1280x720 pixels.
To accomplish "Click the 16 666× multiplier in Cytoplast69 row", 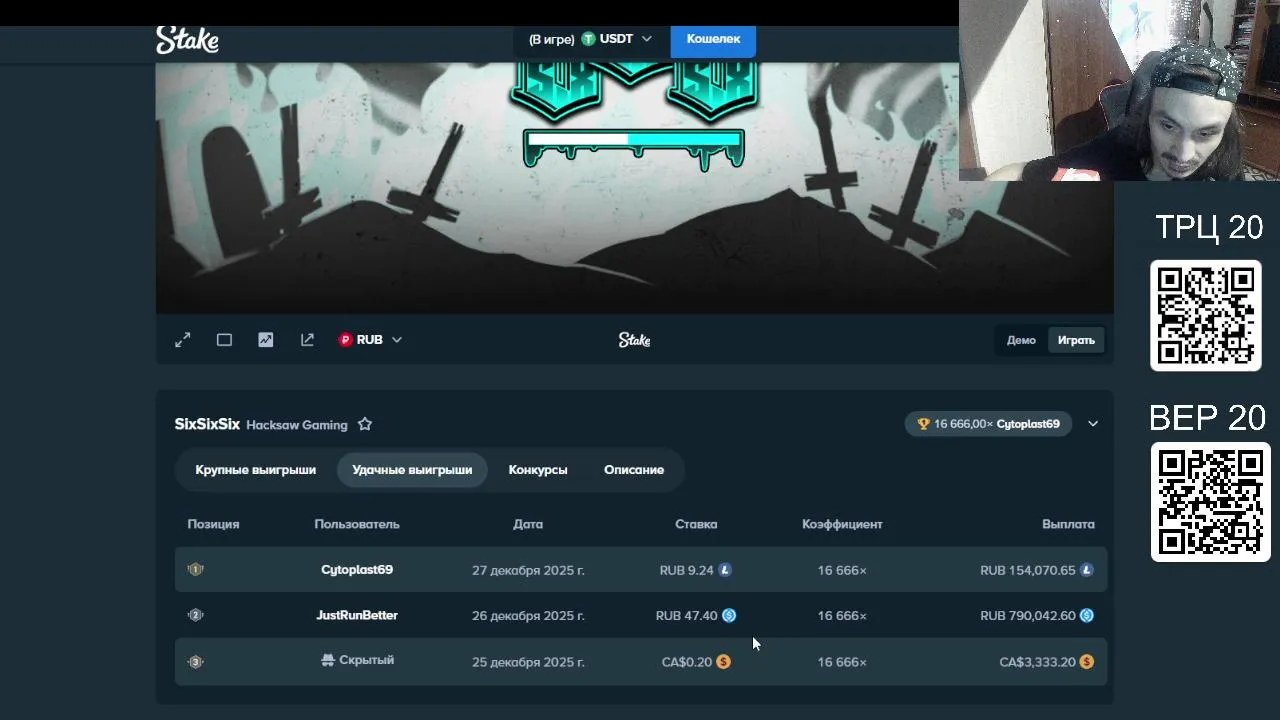I will tap(842, 570).
